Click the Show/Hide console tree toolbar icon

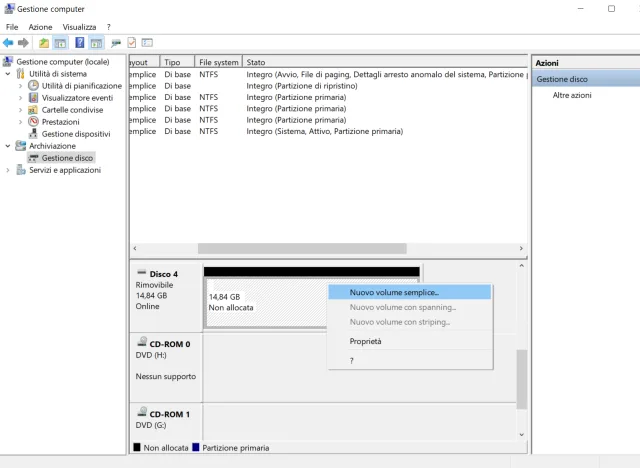[x=61, y=43]
